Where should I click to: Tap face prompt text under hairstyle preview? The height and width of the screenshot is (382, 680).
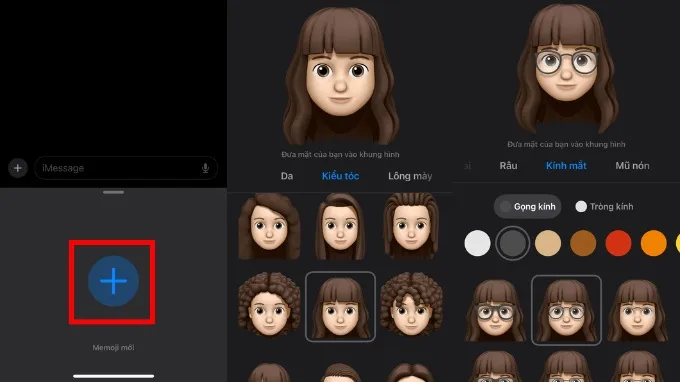pos(340,154)
